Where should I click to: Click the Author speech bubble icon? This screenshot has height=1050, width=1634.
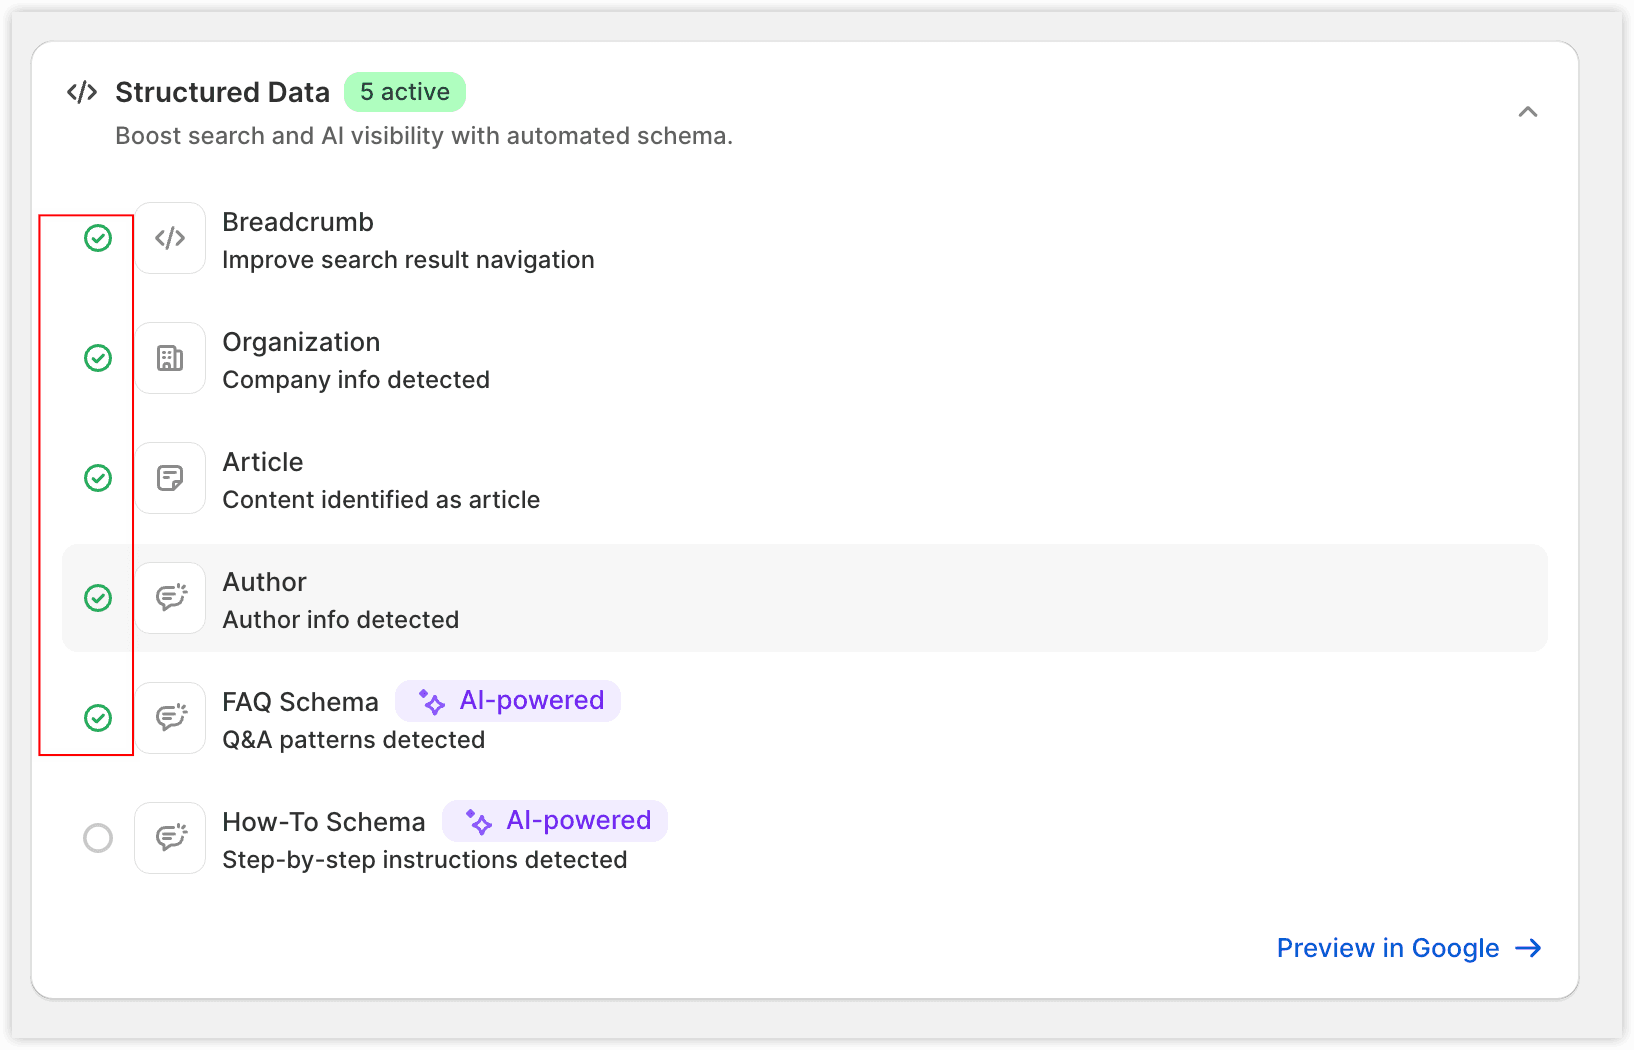tap(170, 598)
